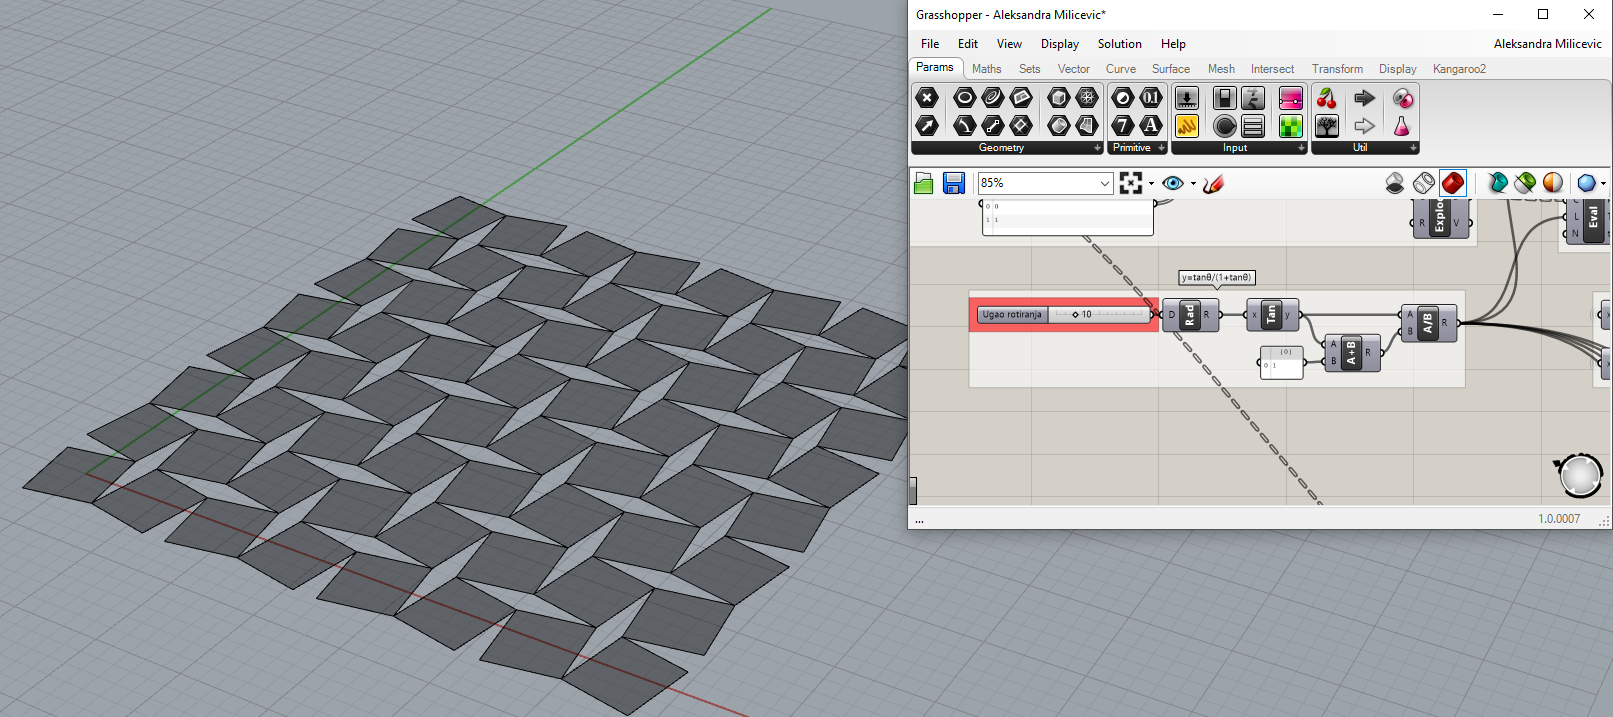Open the Edit menu

(x=968, y=44)
